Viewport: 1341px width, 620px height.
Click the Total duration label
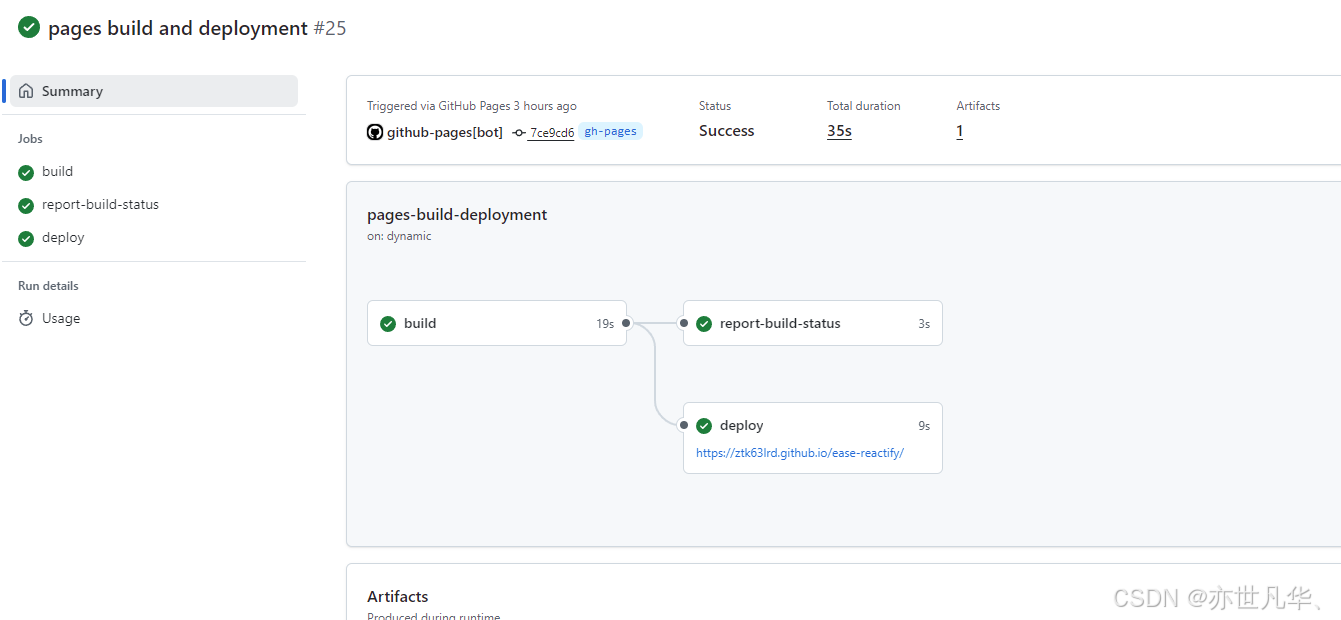point(864,106)
